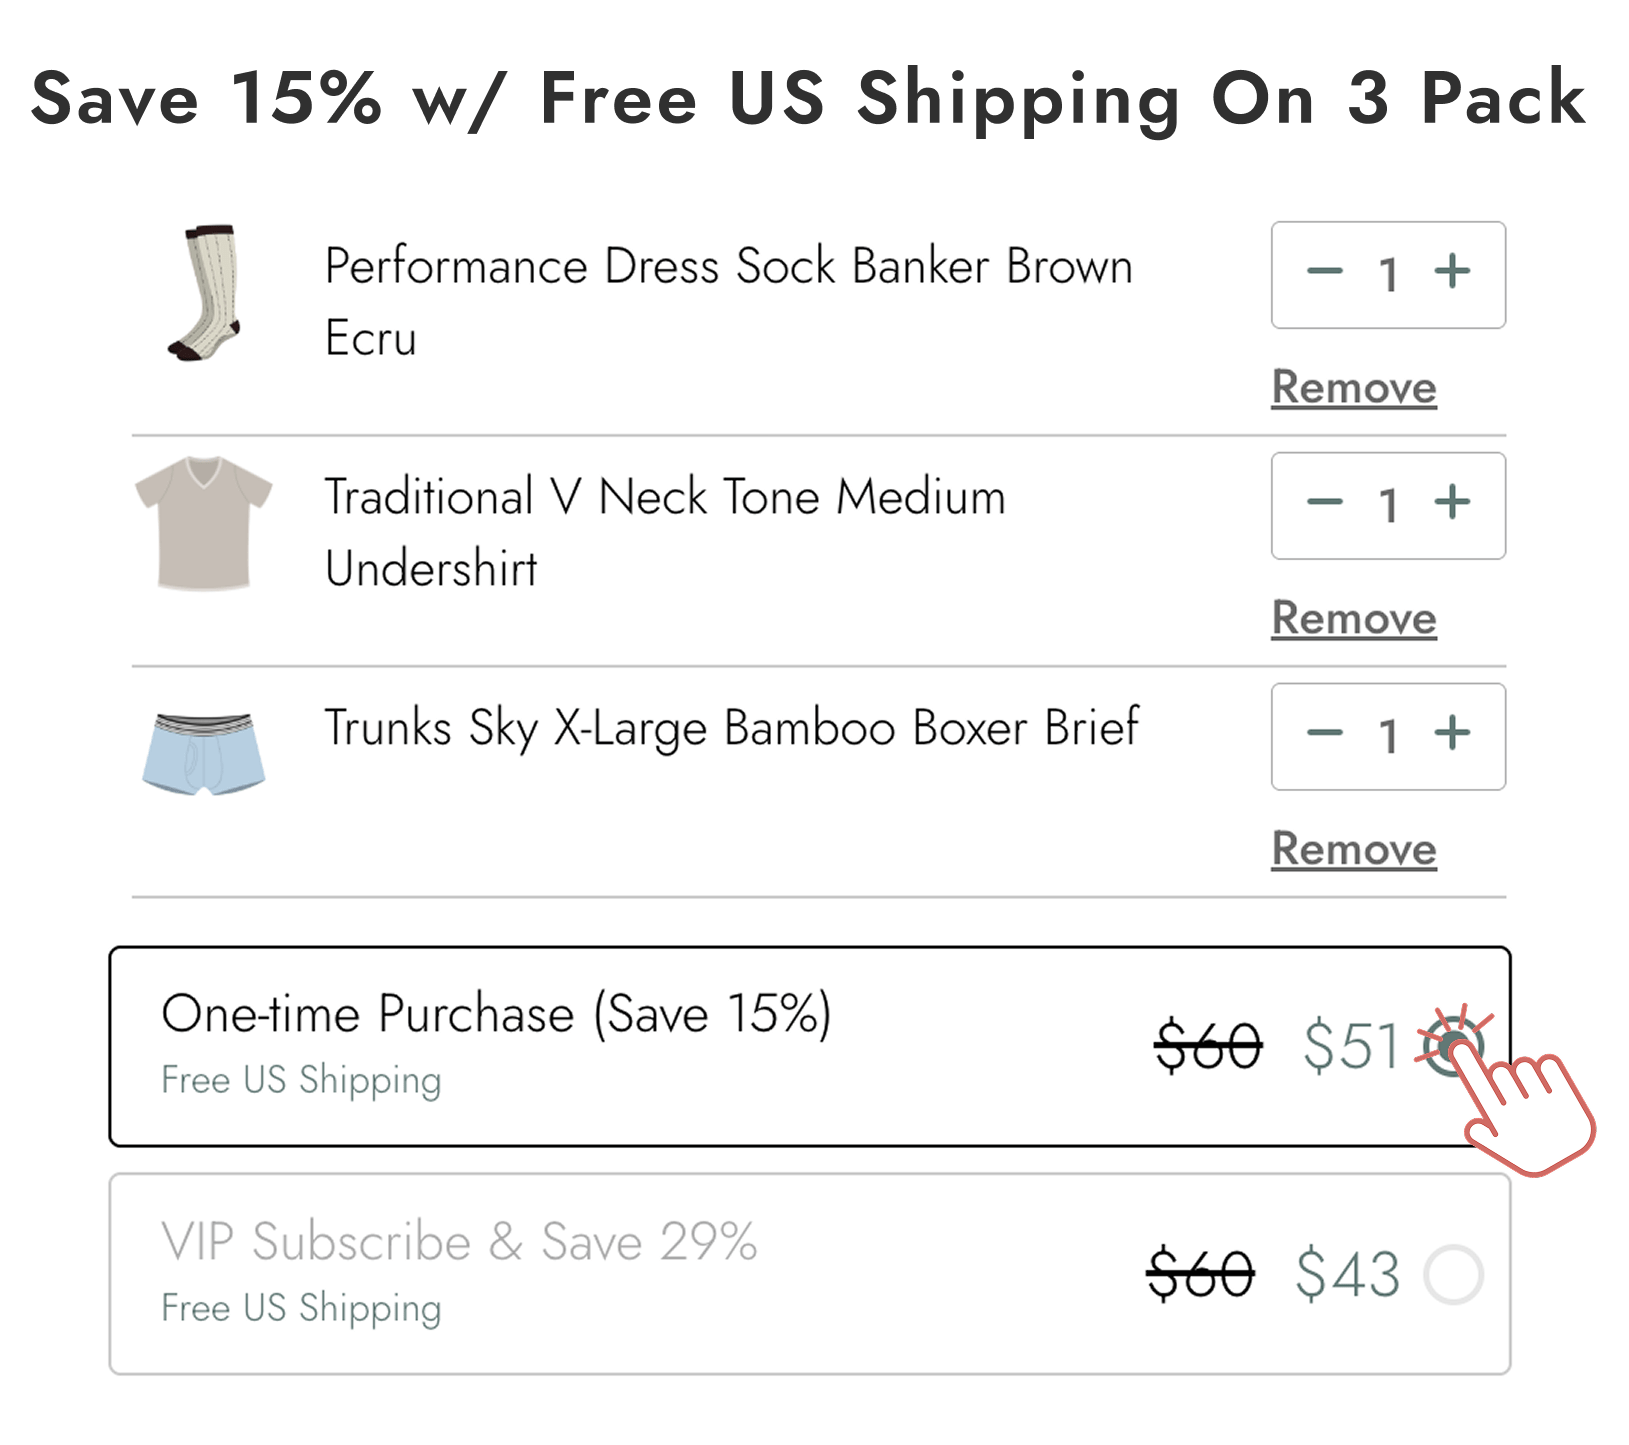Click the Save 15% banner headline

[x=810, y=98]
